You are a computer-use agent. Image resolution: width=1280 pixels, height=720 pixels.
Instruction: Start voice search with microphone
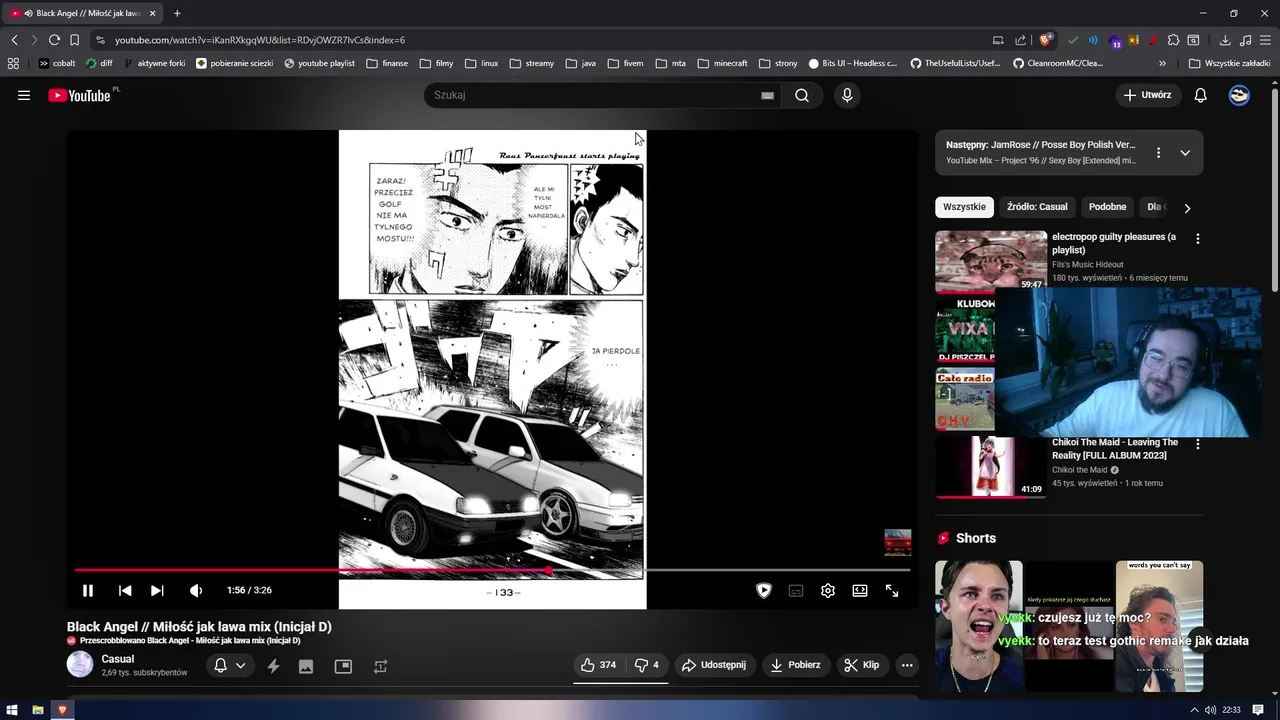click(847, 95)
